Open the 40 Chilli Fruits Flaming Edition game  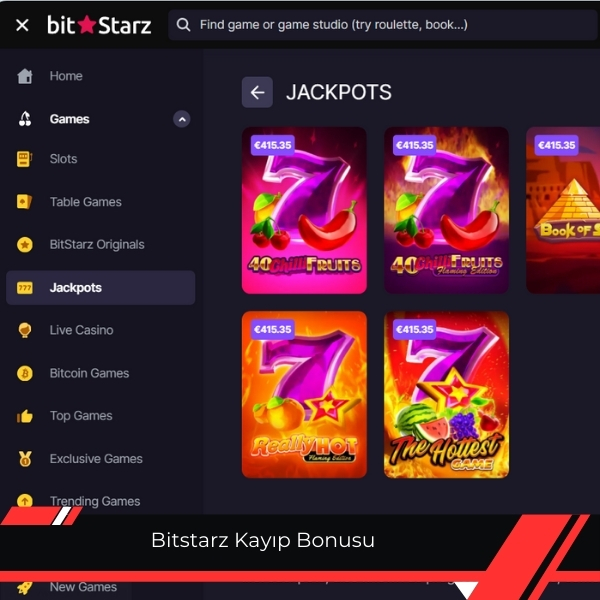[447, 210]
